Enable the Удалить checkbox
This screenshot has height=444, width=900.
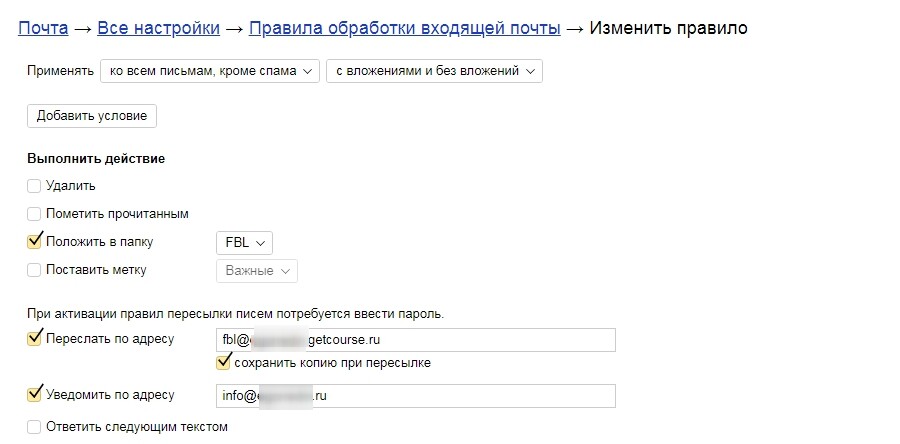coord(35,186)
